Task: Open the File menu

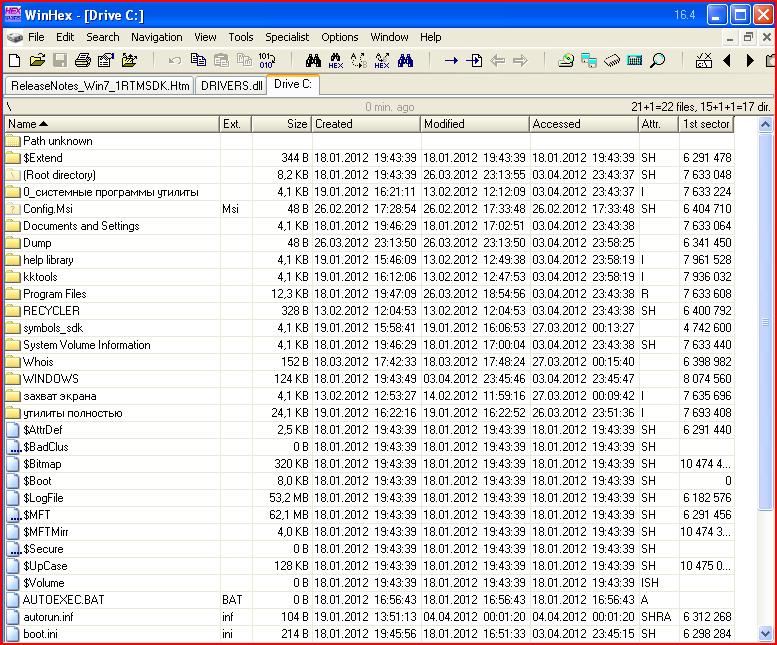Action: (36, 37)
